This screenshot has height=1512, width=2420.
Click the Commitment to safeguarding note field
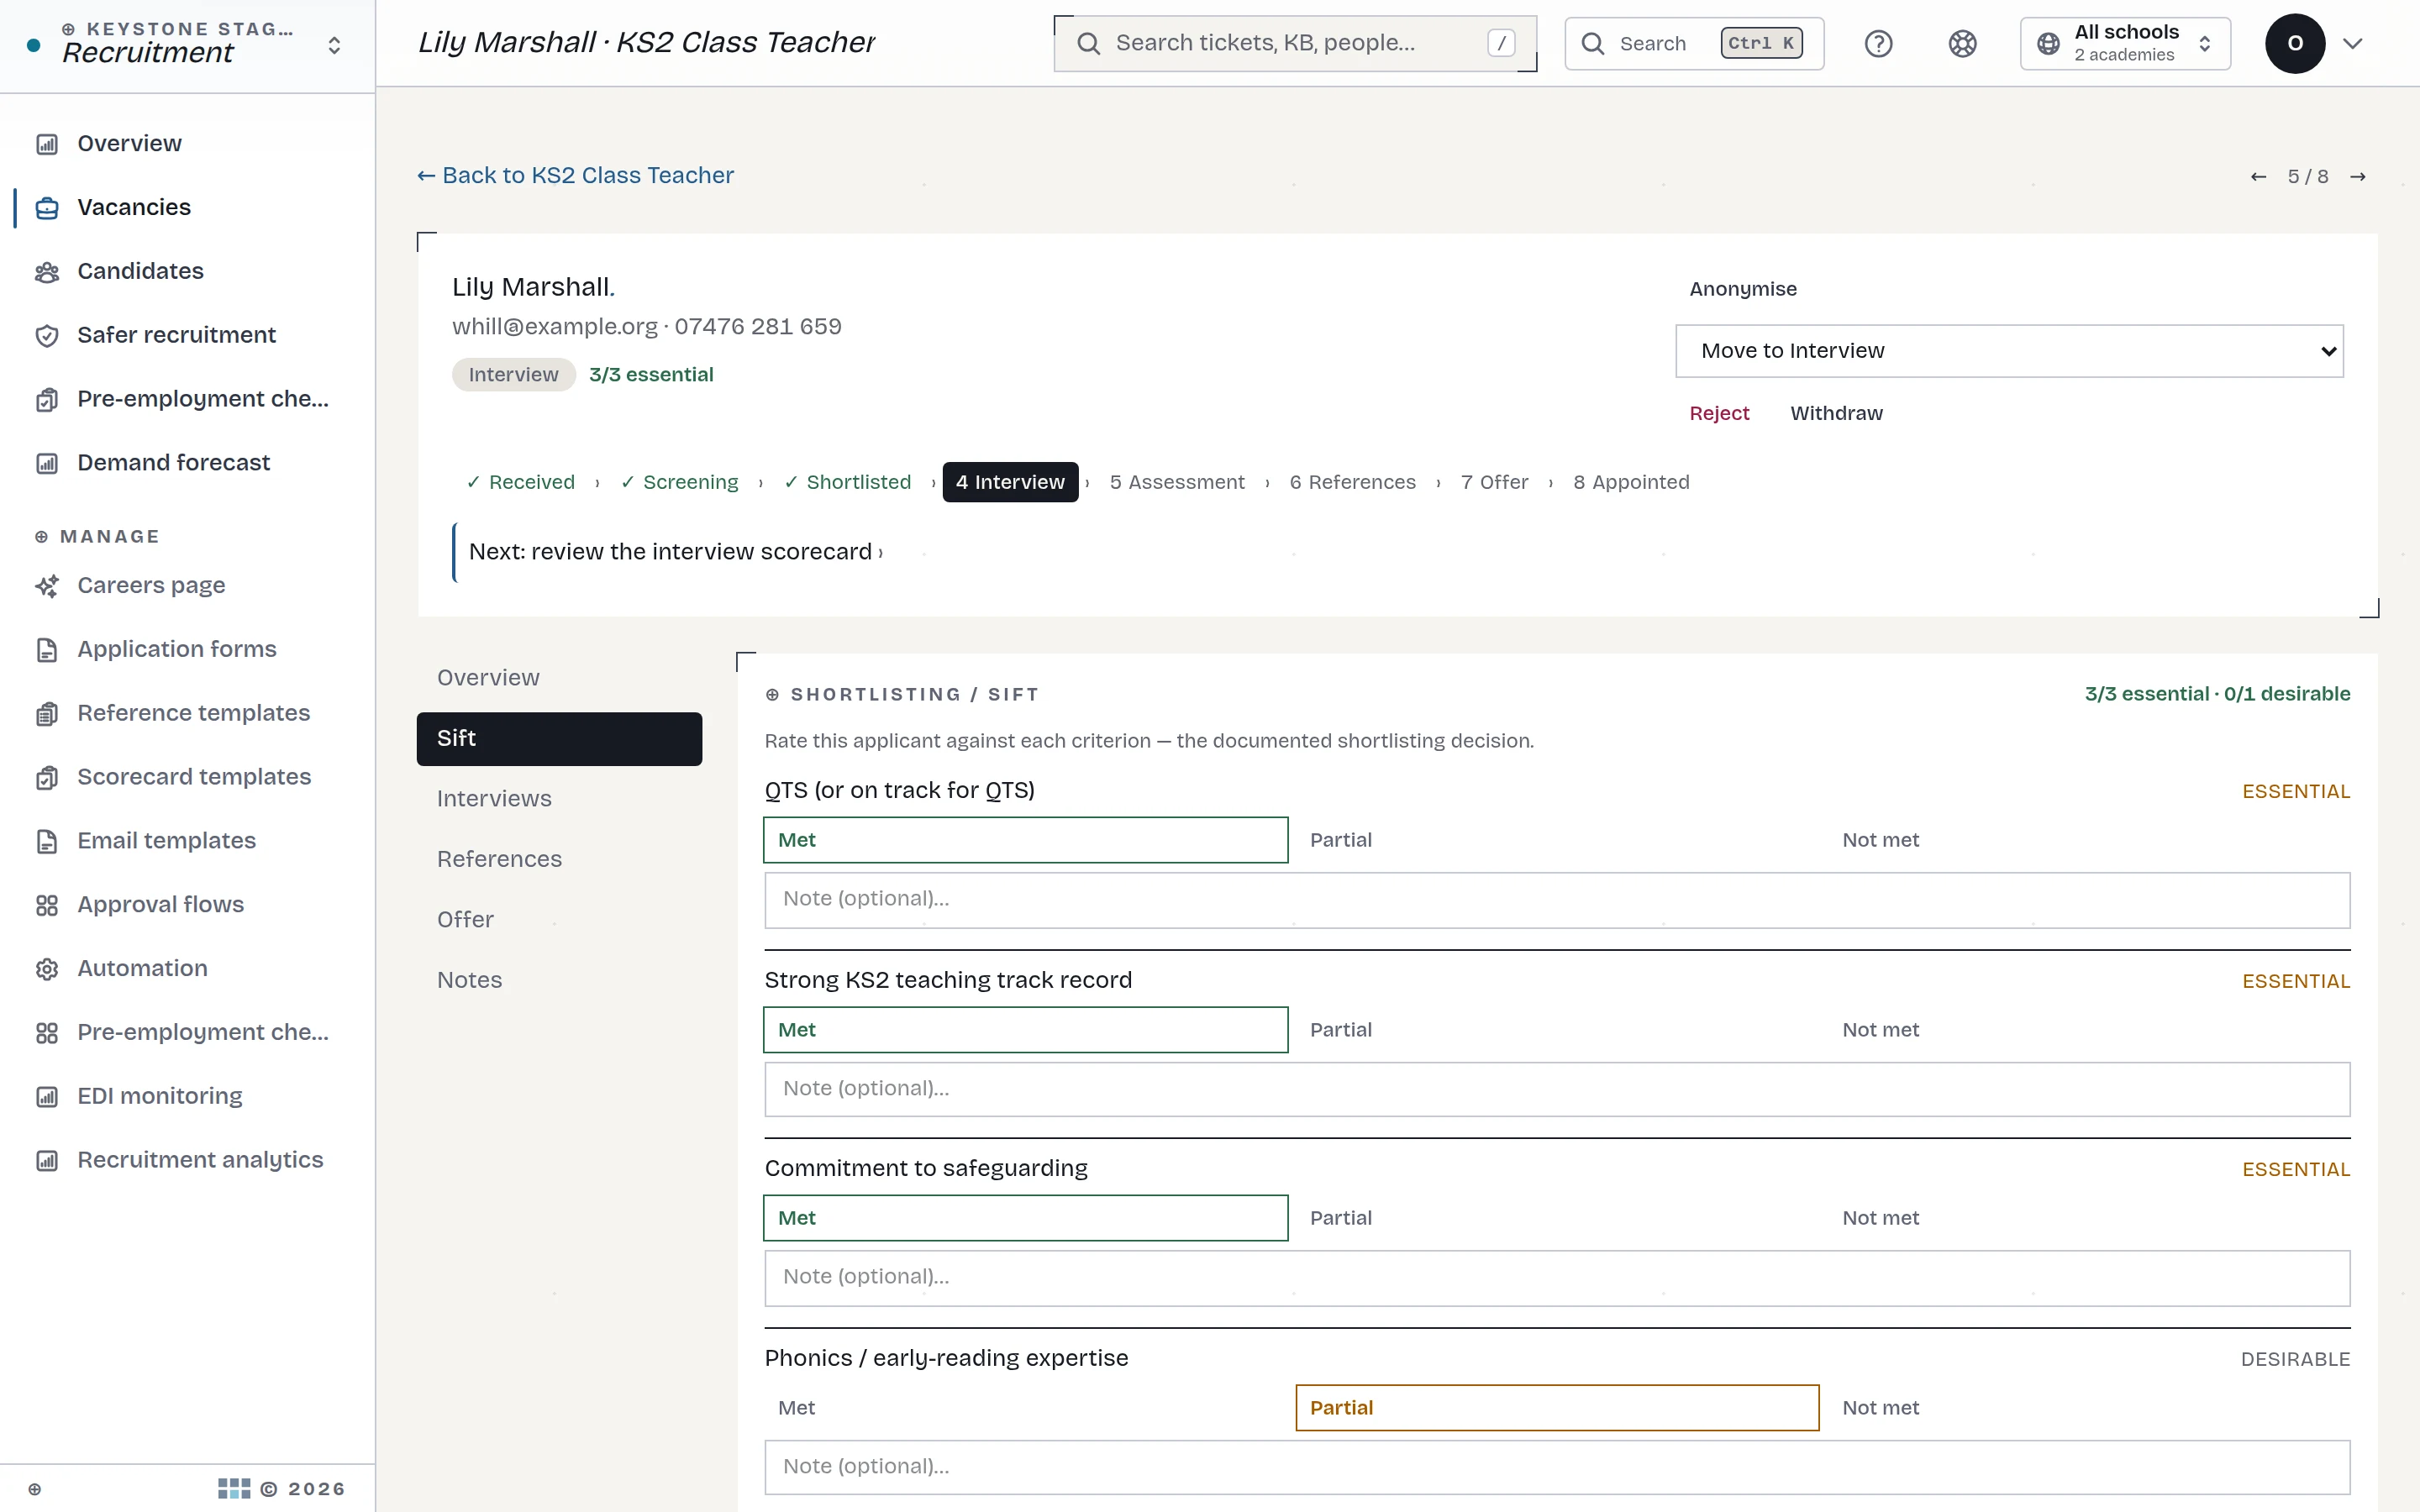pos(1557,1278)
